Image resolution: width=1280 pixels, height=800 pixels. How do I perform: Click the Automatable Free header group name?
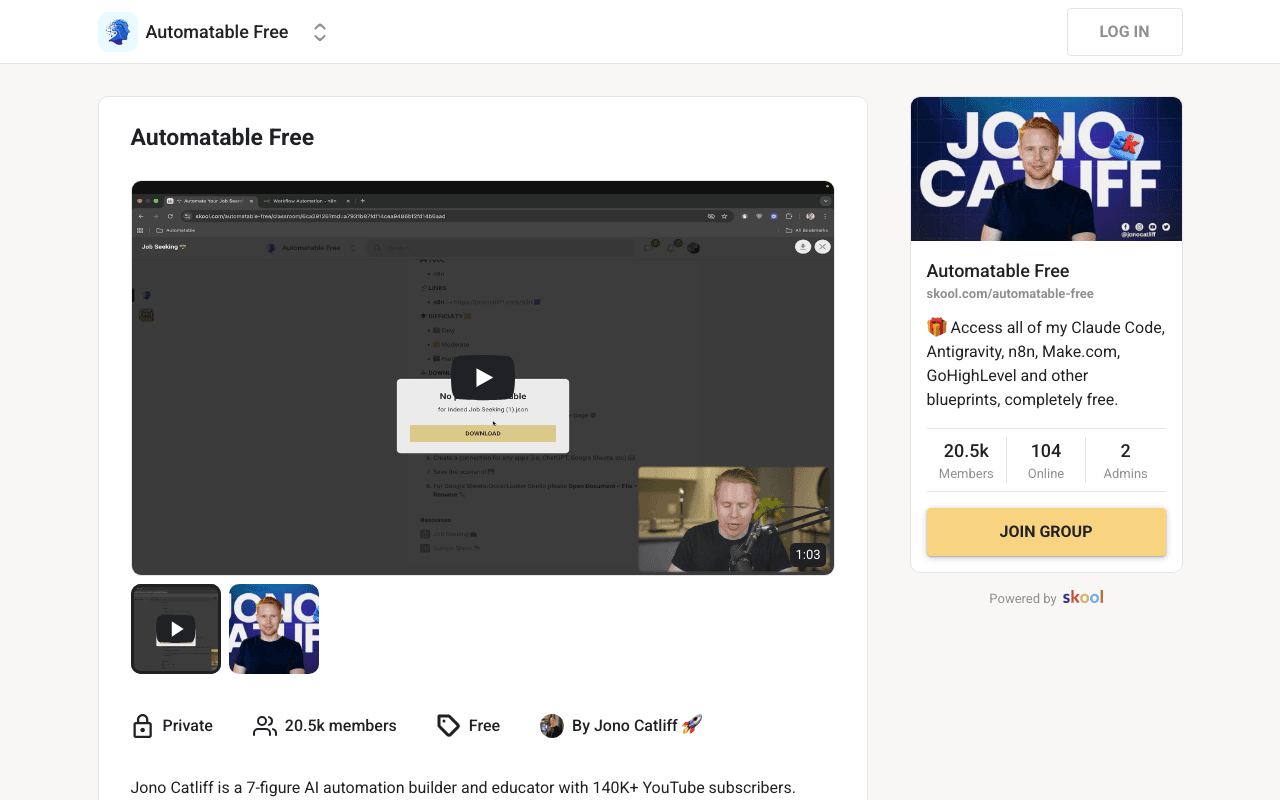pyautogui.click(x=217, y=32)
